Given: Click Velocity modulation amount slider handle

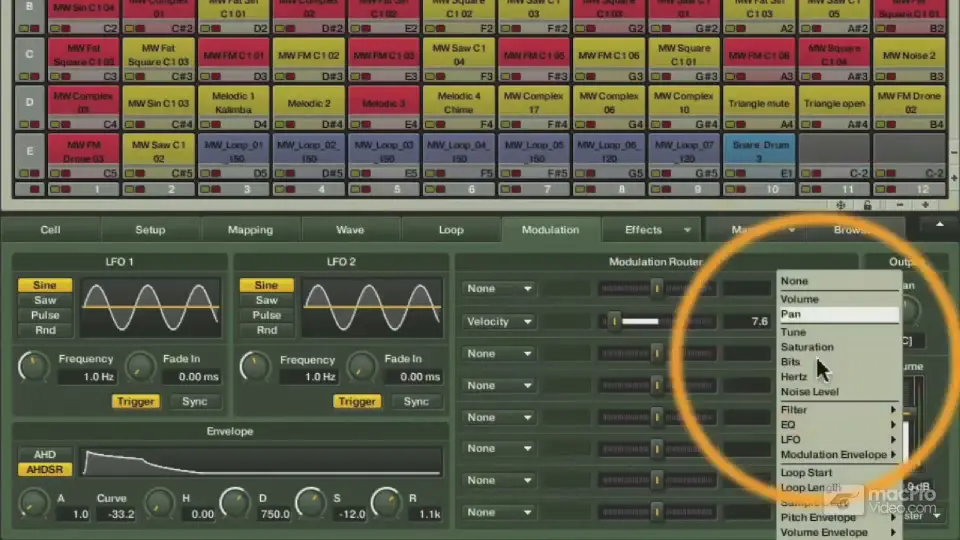Looking at the screenshot, I should click(614, 321).
